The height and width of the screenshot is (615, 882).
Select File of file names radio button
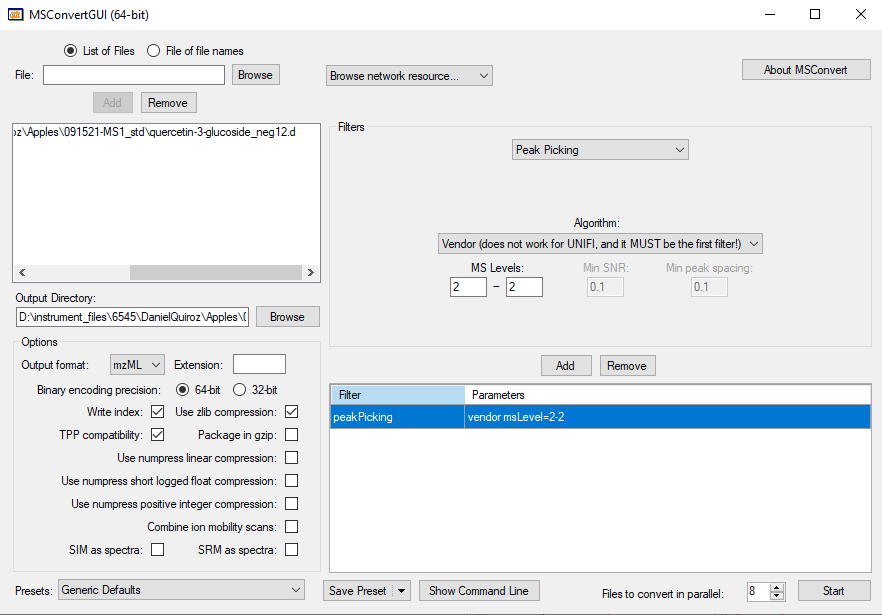pos(153,51)
